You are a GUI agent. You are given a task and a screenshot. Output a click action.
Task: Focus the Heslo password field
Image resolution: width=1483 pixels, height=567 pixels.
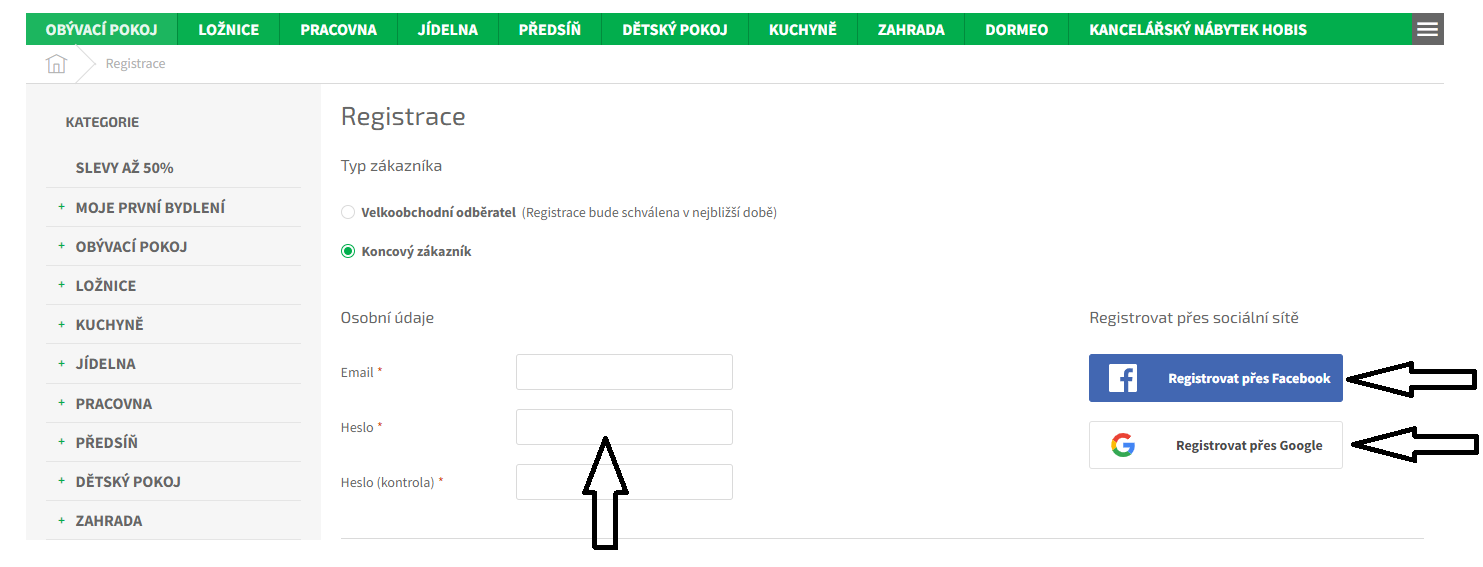624,427
